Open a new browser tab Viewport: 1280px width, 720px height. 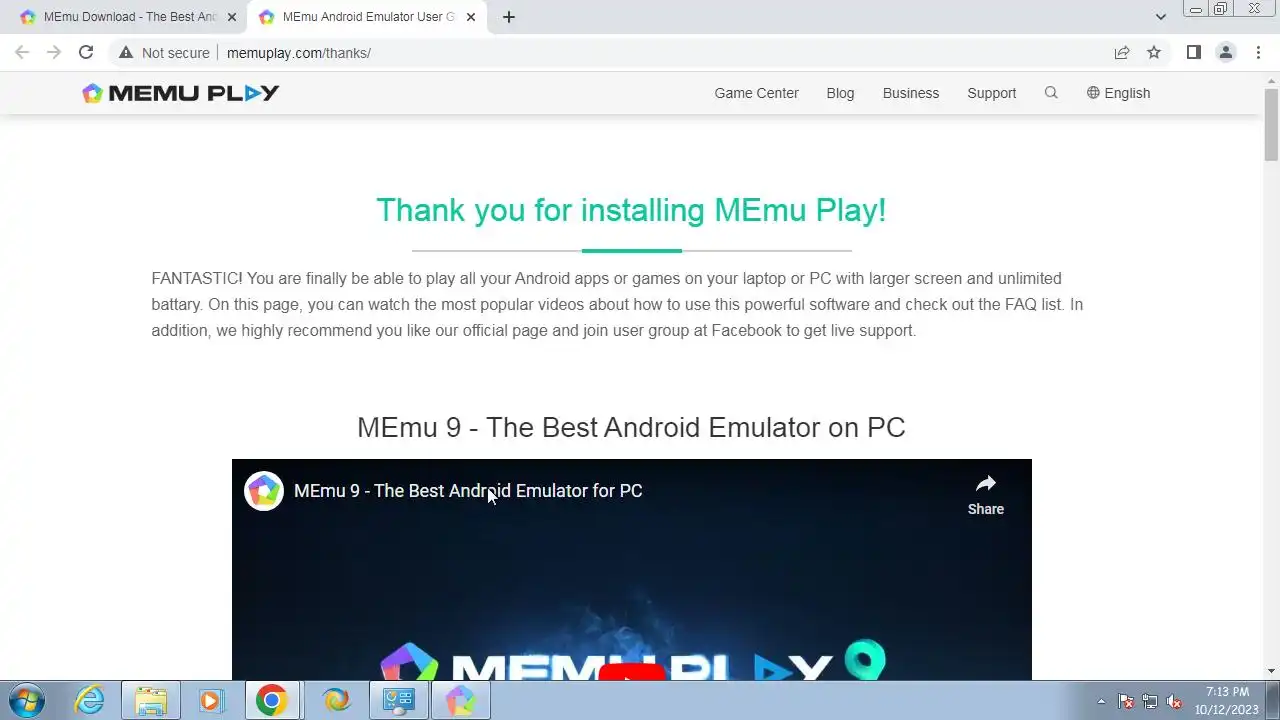[x=508, y=17]
